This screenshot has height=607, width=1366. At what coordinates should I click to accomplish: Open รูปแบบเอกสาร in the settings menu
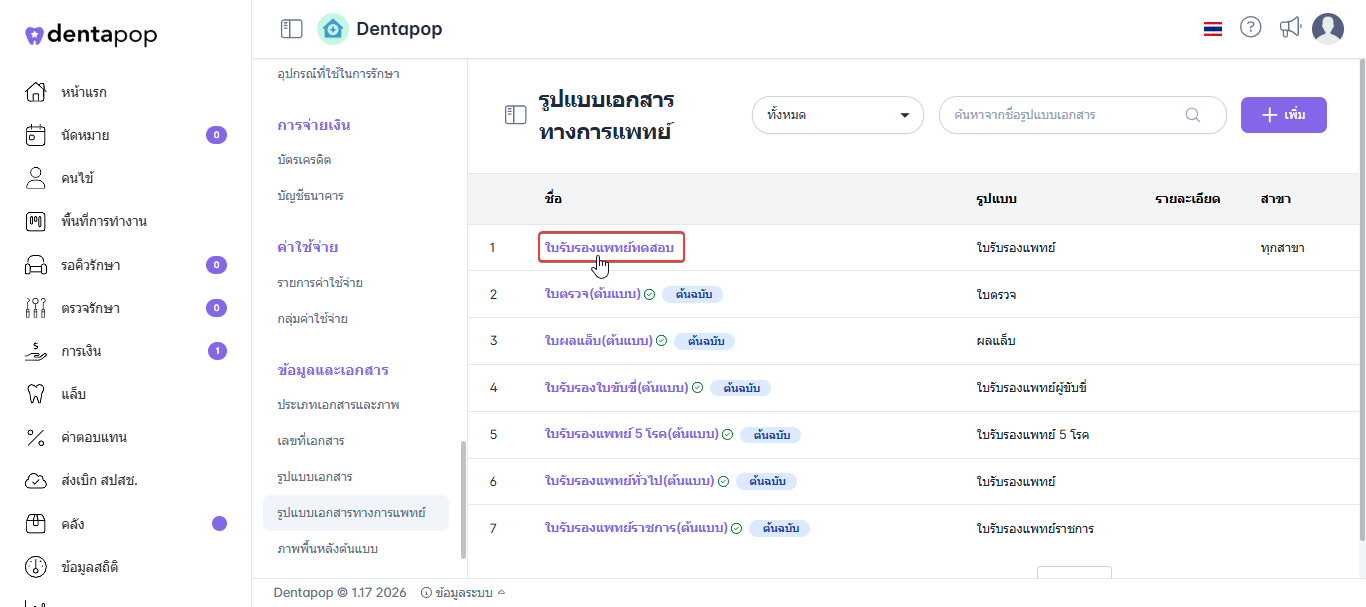pyautogui.click(x=315, y=477)
